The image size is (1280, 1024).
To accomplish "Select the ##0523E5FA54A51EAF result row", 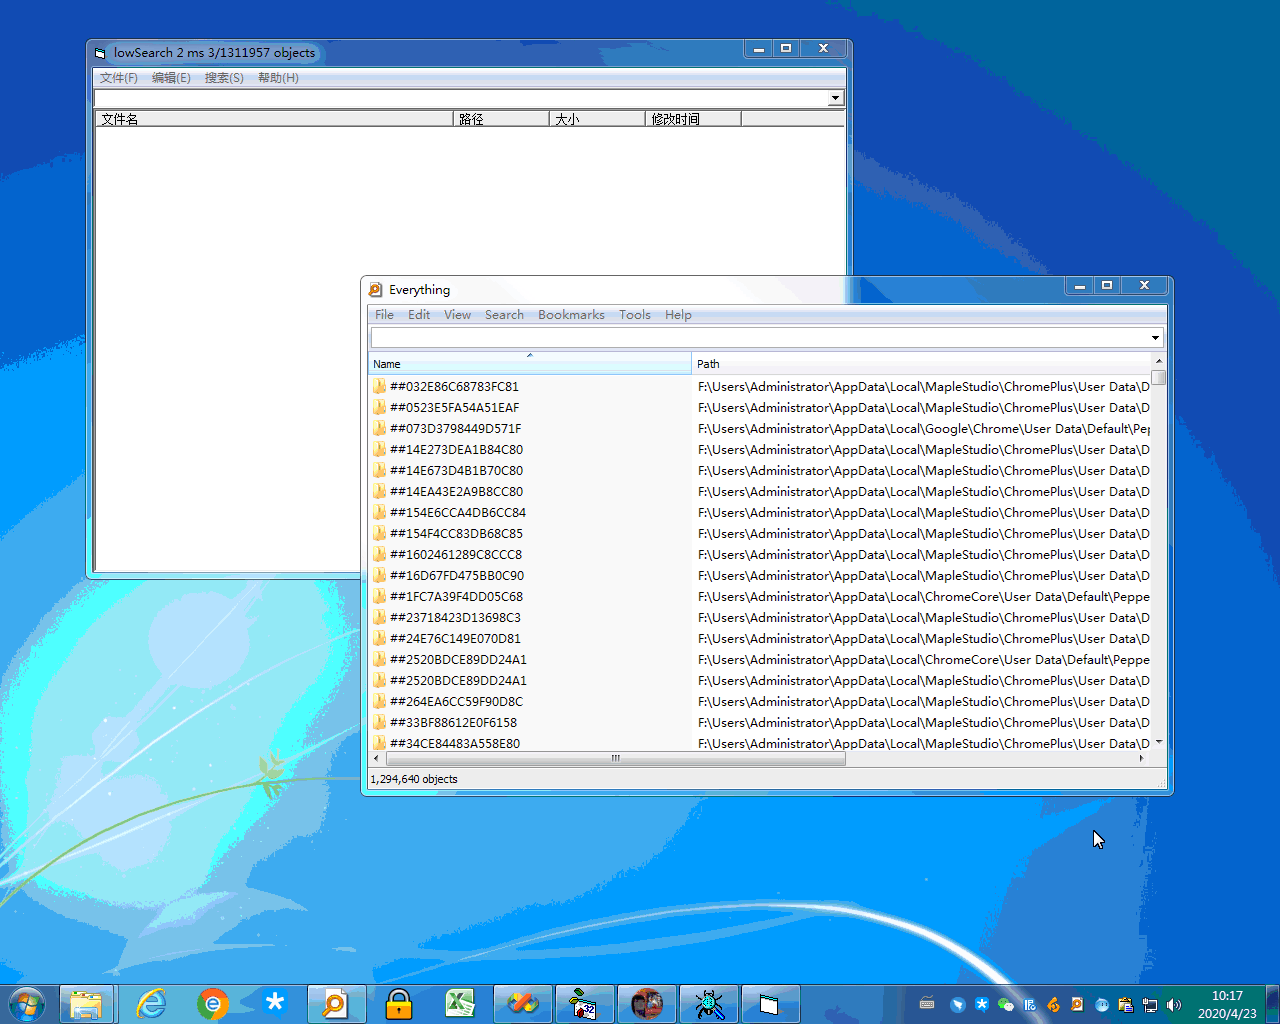I will pos(759,407).
